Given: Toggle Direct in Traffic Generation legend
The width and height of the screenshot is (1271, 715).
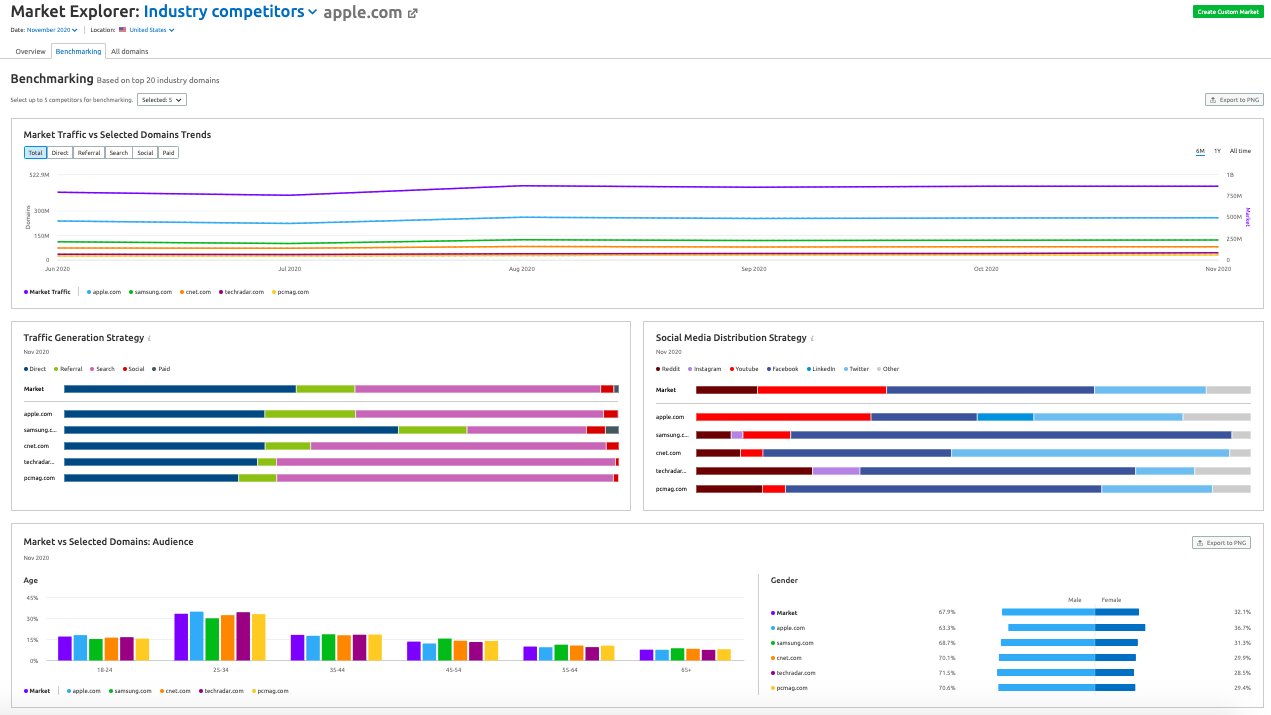Looking at the screenshot, I should tap(35, 369).
